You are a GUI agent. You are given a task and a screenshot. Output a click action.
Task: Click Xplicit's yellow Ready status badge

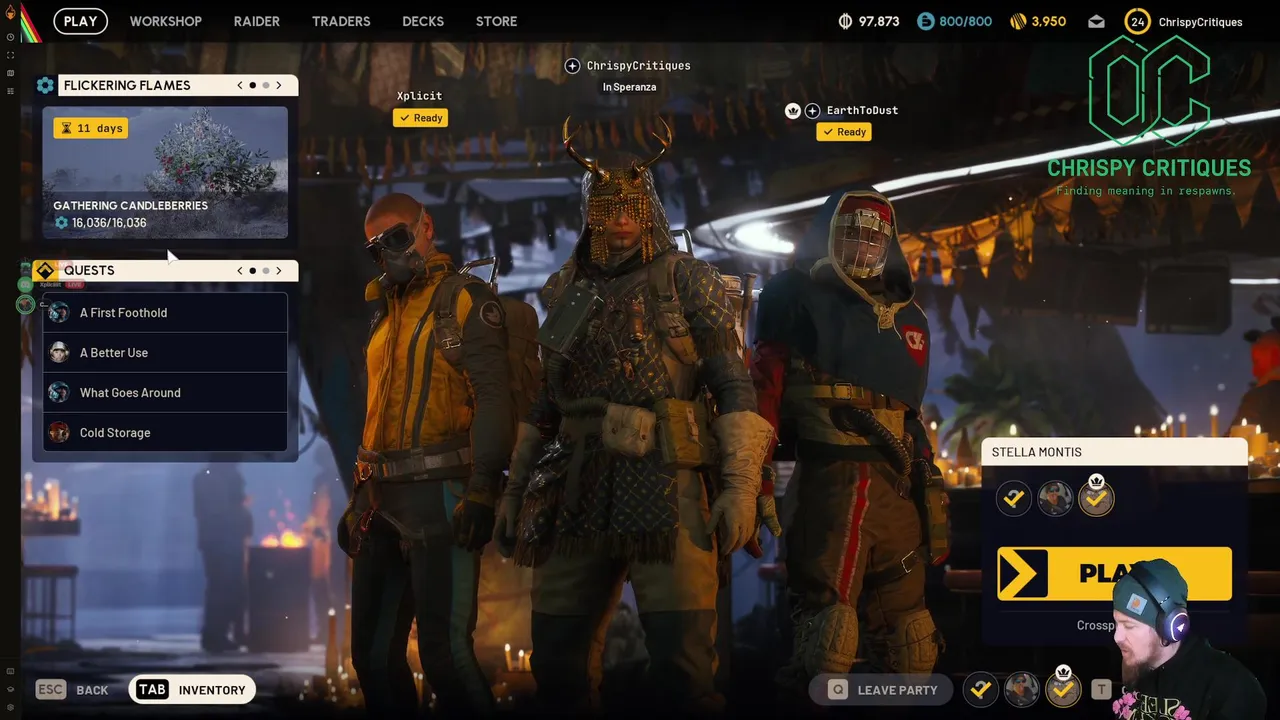tap(420, 118)
